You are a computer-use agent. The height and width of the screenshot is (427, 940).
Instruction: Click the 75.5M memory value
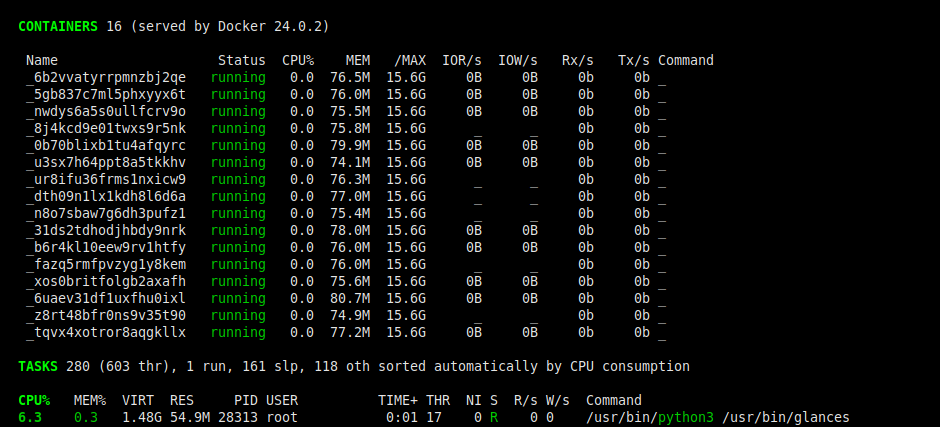click(350, 112)
